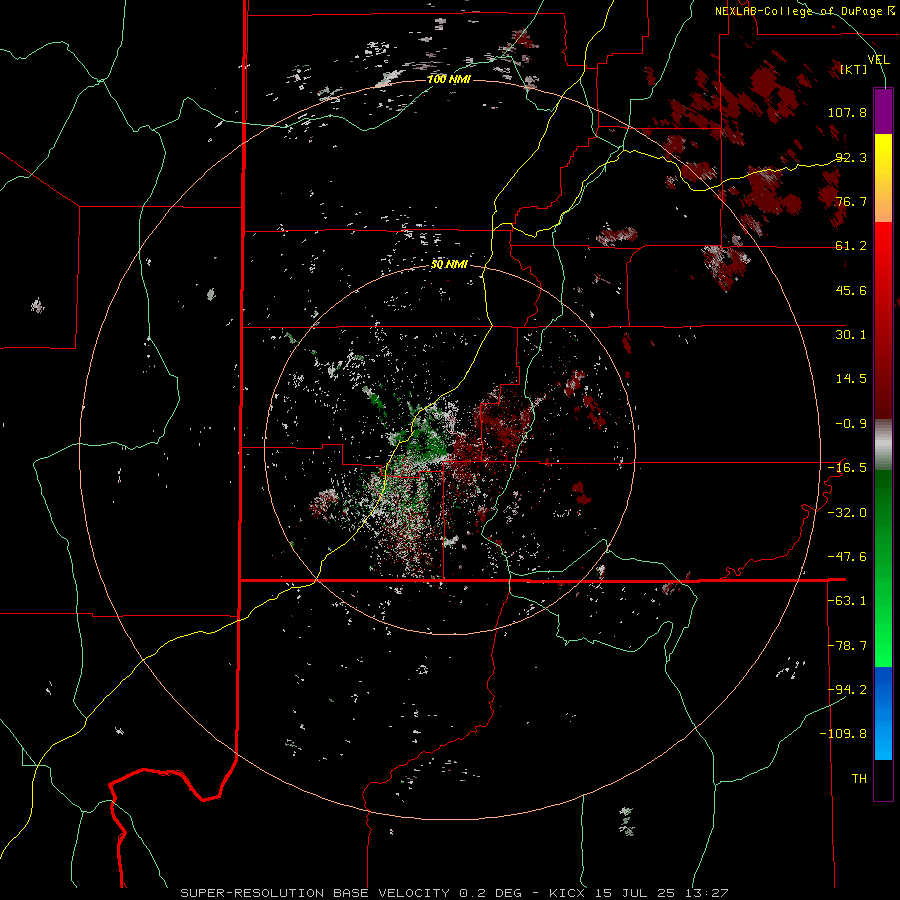The width and height of the screenshot is (900, 900).
Task: Click the -47.6 legend value
Action: [x=847, y=557]
